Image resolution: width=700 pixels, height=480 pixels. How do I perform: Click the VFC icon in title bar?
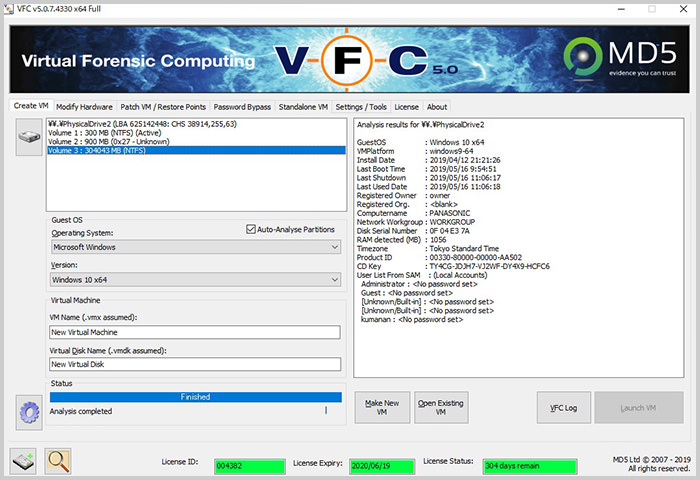tap(9, 8)
